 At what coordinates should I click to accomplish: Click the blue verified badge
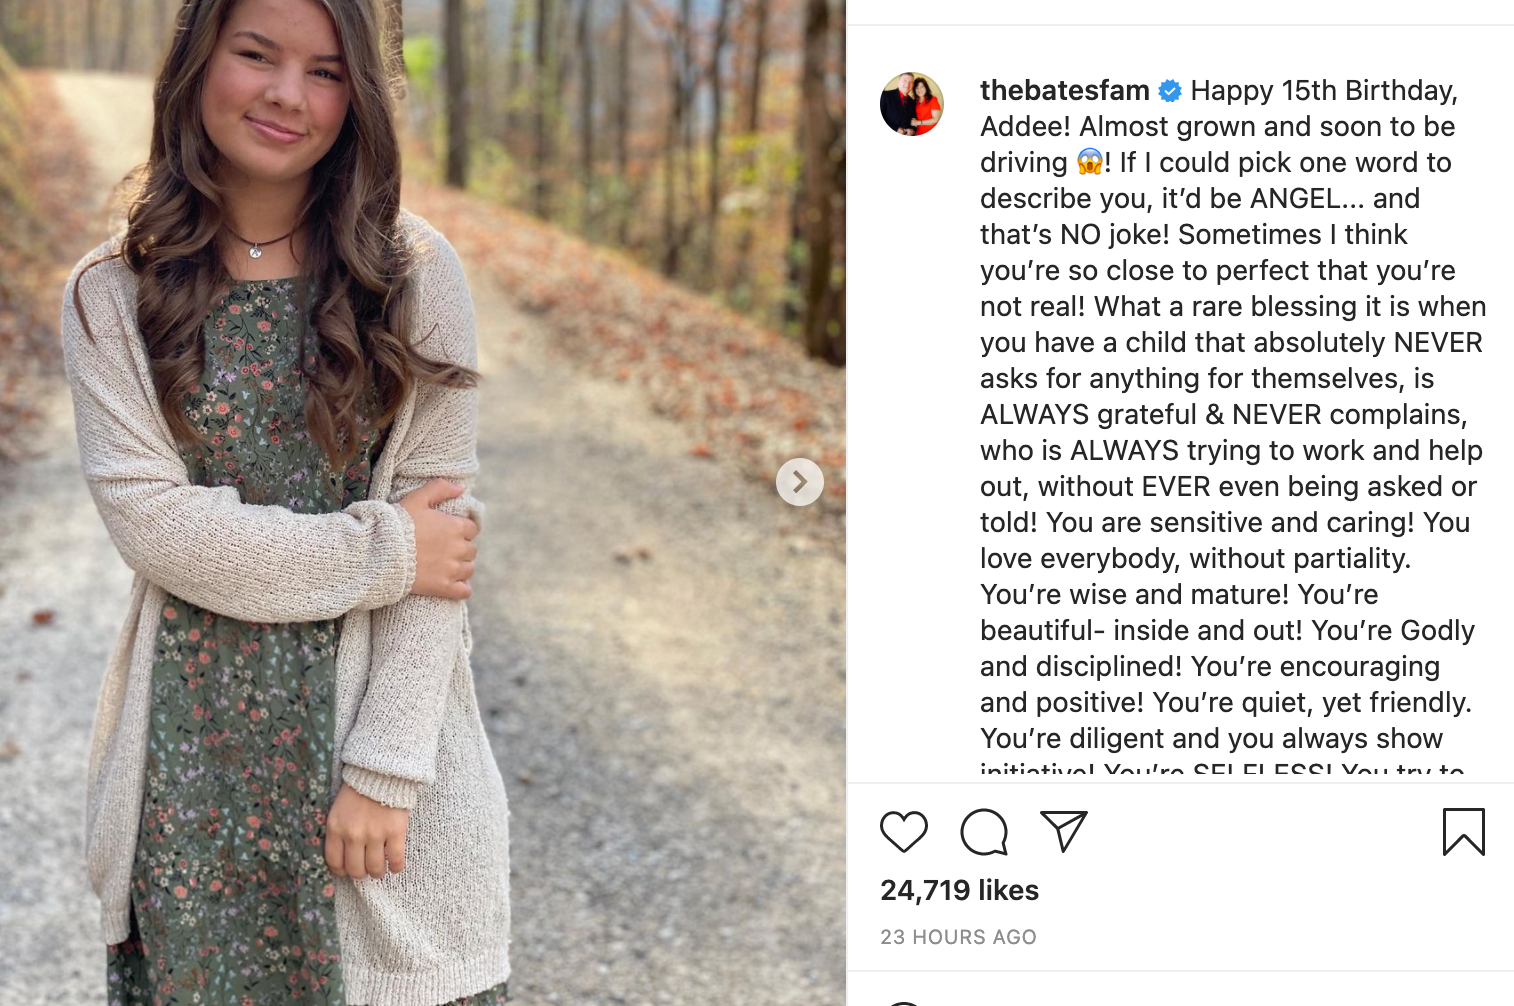pos(1170,91)
